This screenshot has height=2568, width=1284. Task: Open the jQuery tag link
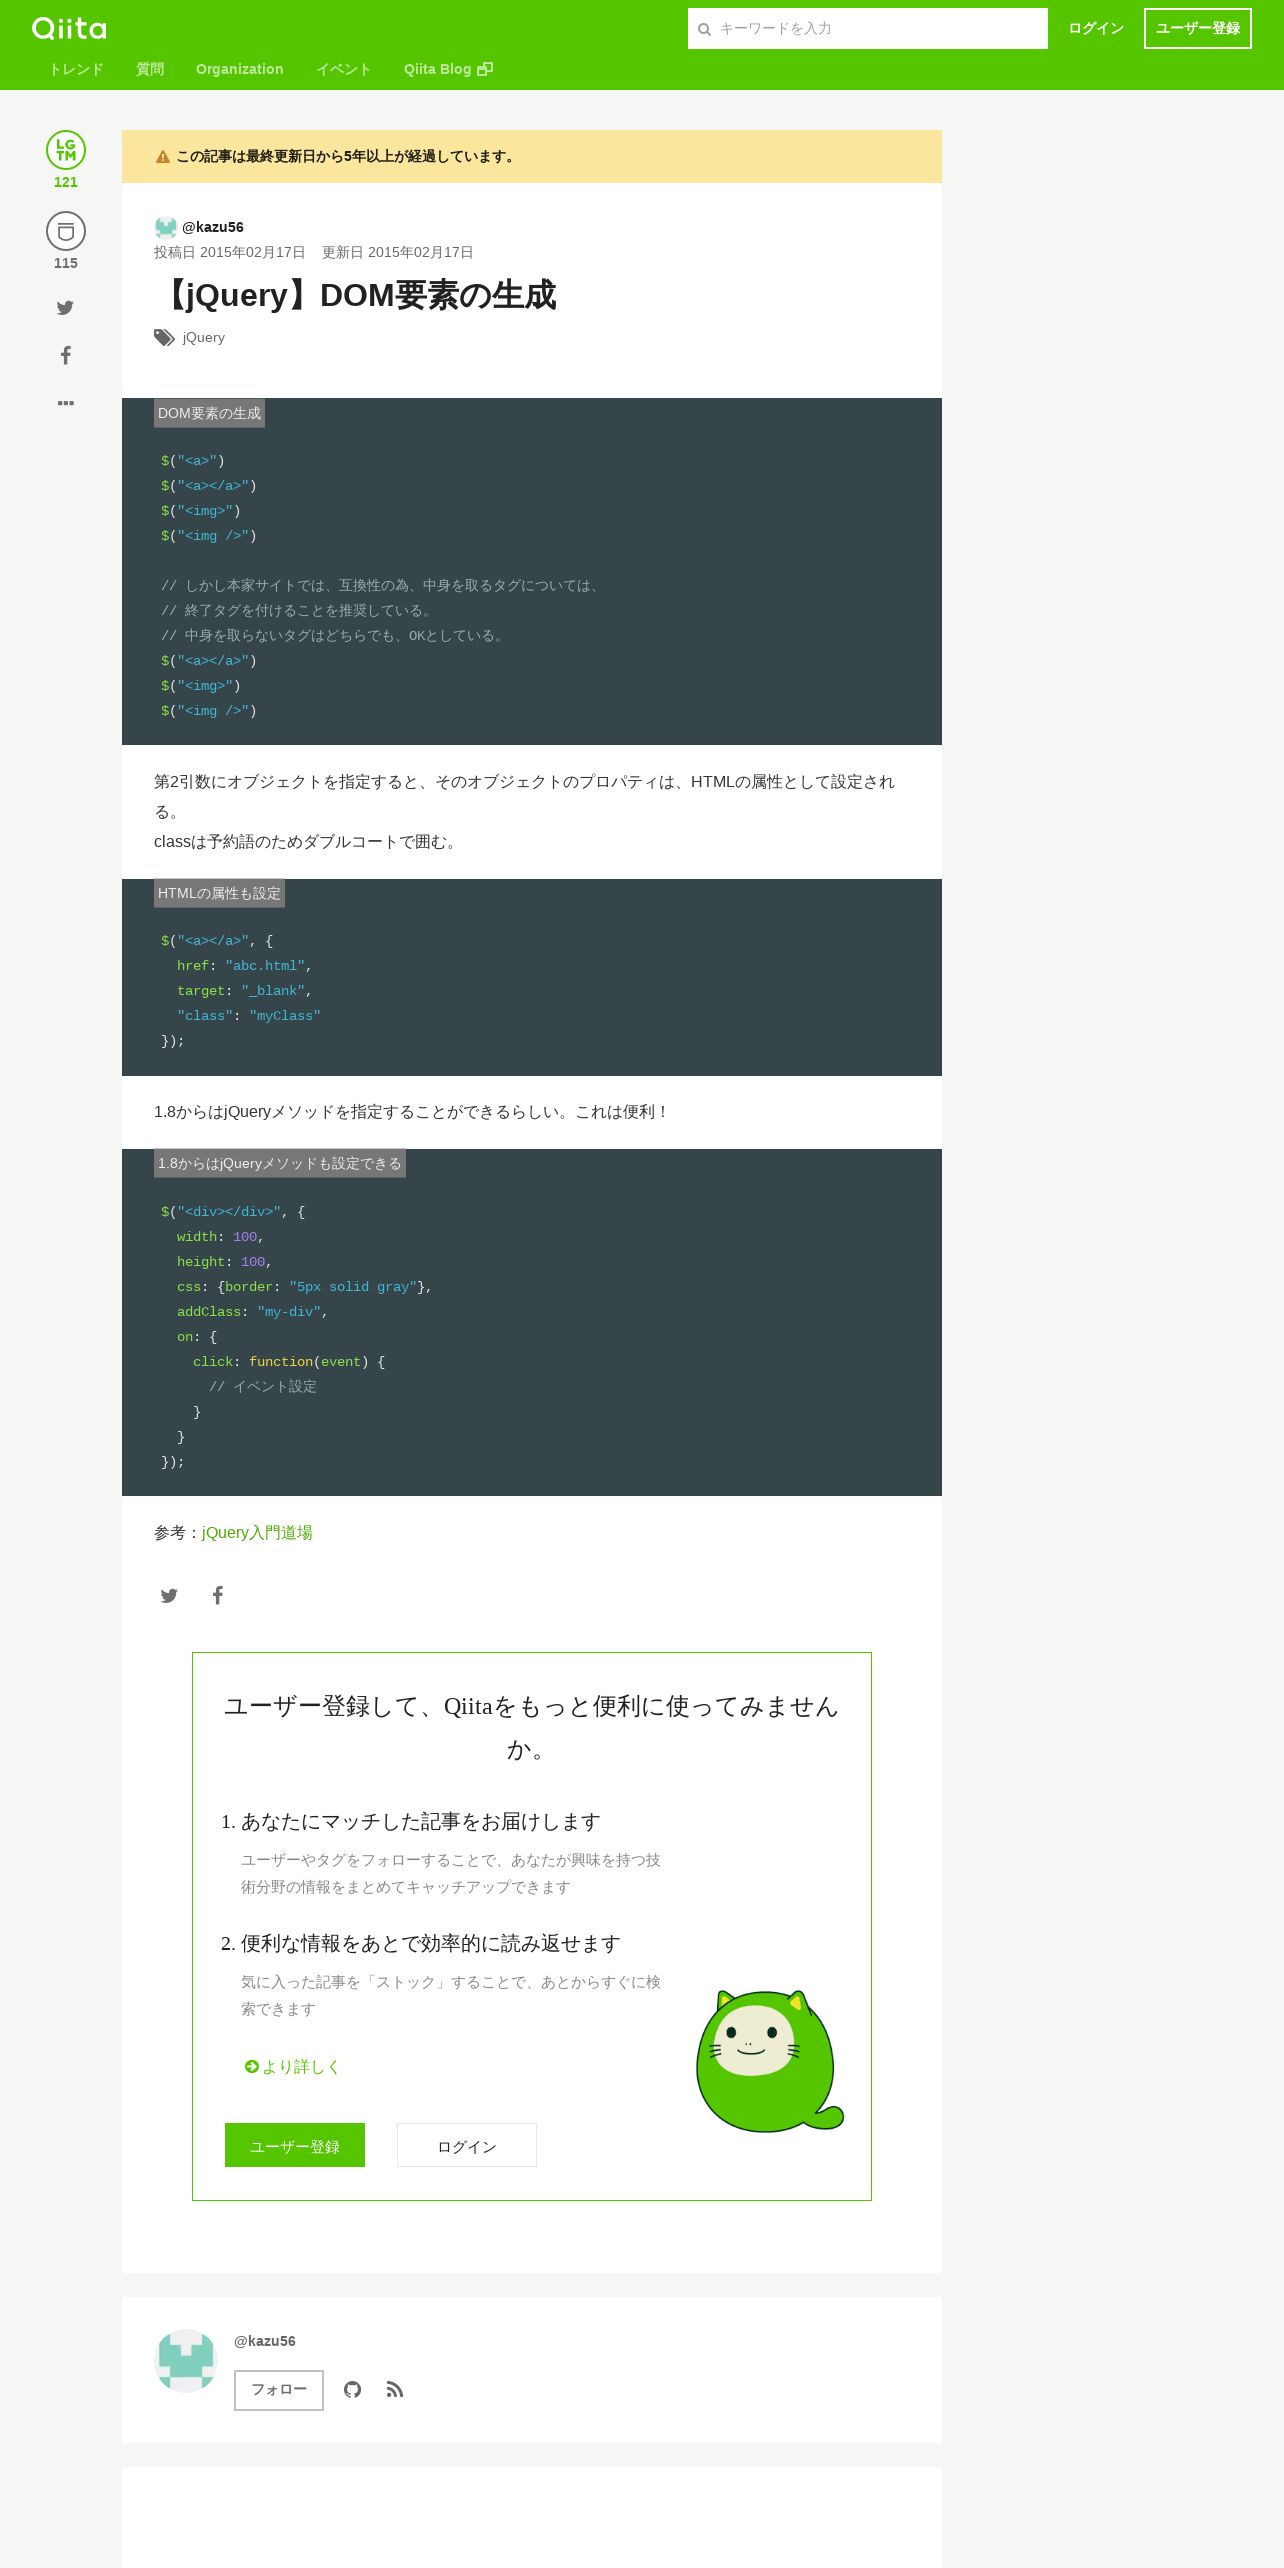point(204,337)
